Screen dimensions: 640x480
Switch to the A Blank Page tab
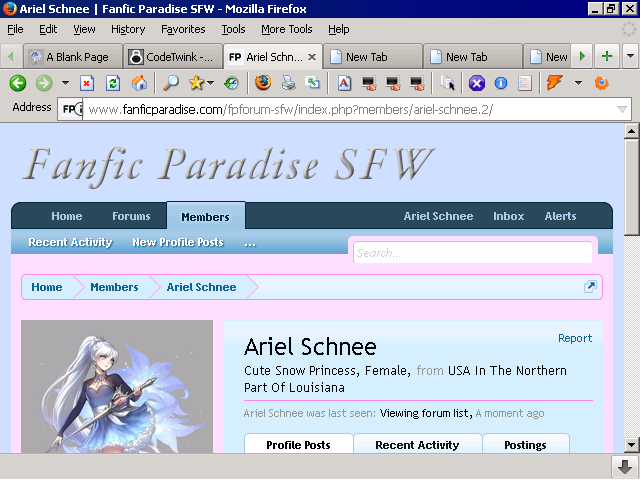coord(73,57)
